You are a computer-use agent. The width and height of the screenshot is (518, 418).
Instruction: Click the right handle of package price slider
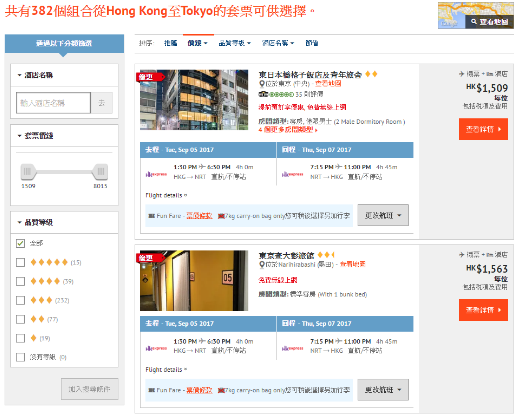(100, 171)
